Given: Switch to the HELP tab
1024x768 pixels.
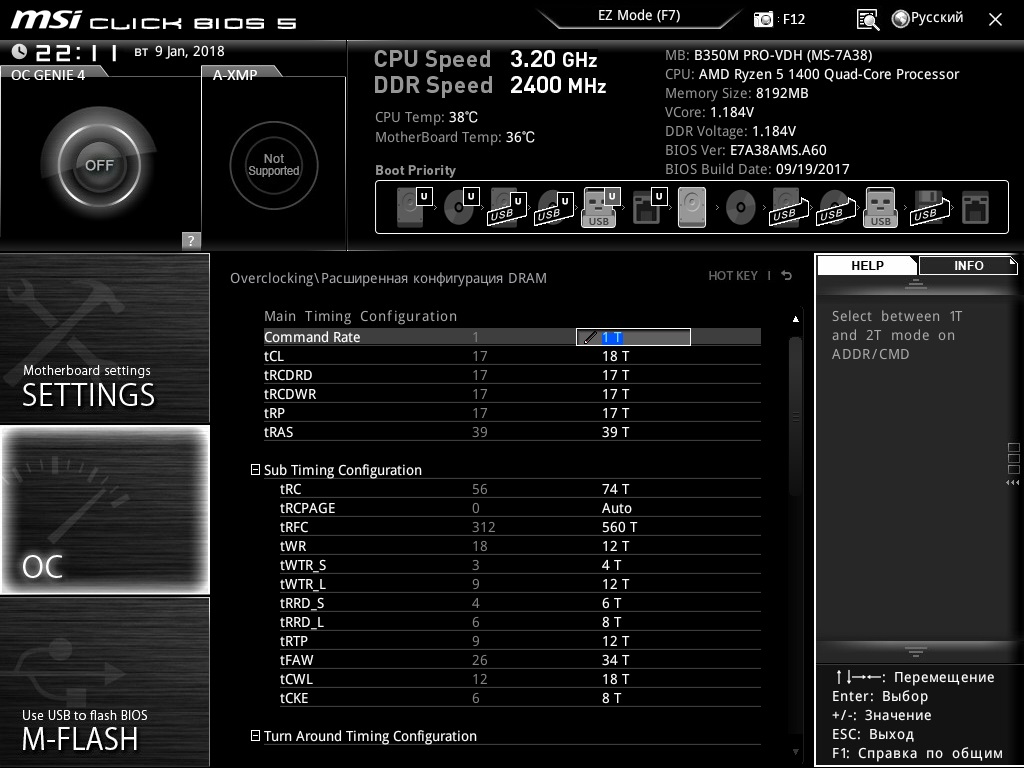Looking at the screenshot, I should coord(867,266).
